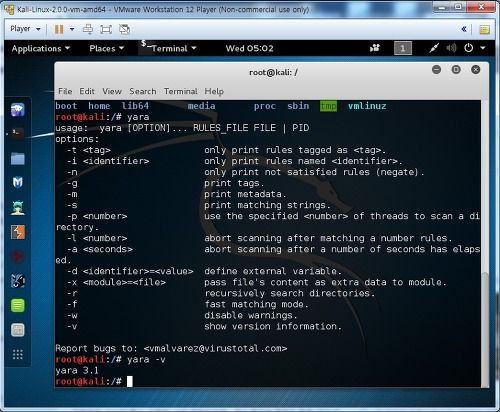Click the terminal title 'root@kali: /'
The height and width of the screenshot is (412, 500).
273,72
